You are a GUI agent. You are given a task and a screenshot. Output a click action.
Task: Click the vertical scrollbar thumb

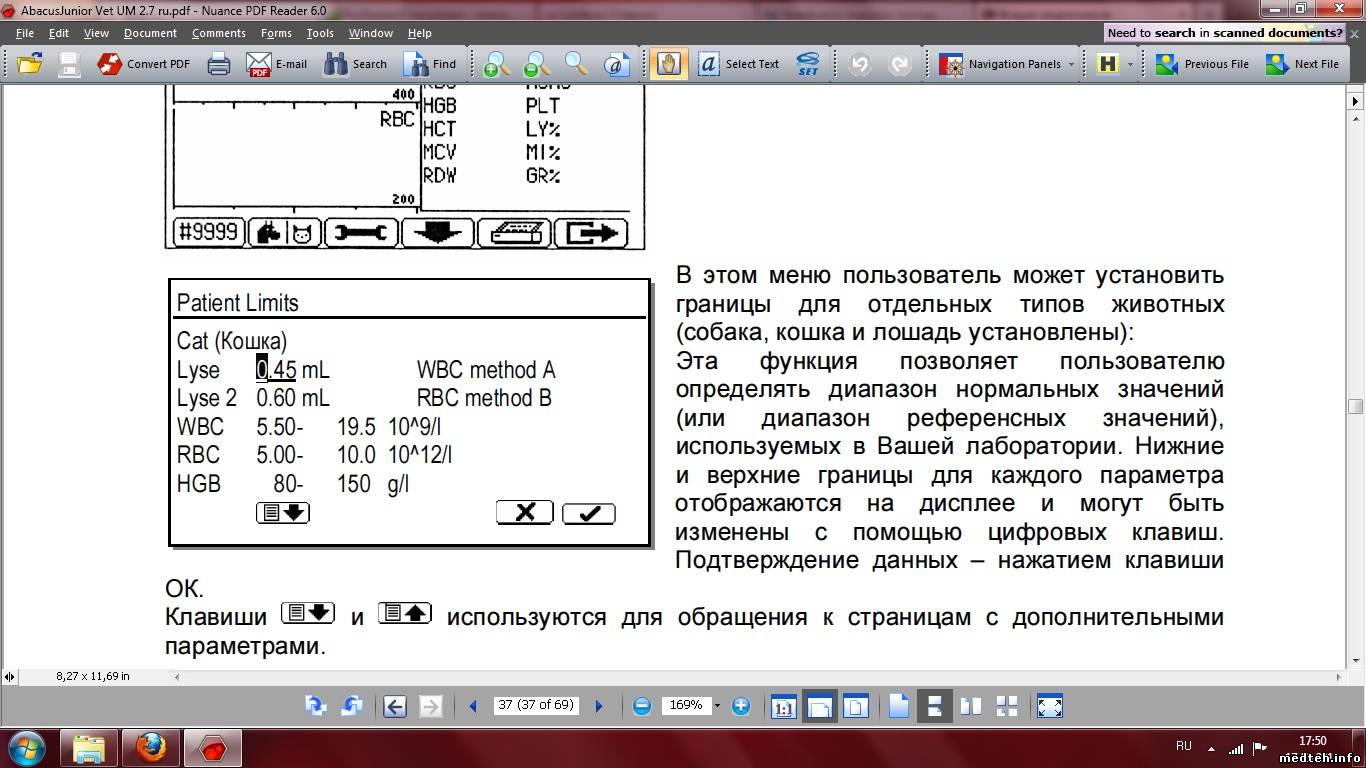1356,406
